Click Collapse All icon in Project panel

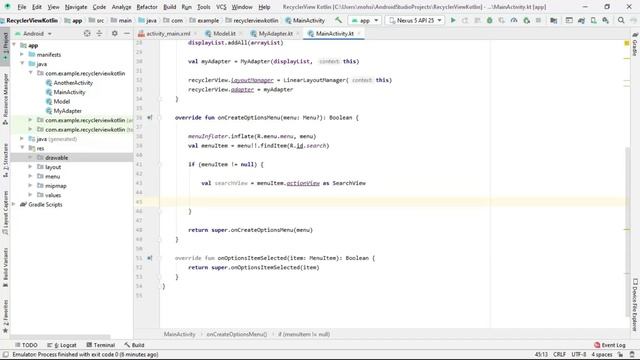pyautogui.click(x=99, y=33)
